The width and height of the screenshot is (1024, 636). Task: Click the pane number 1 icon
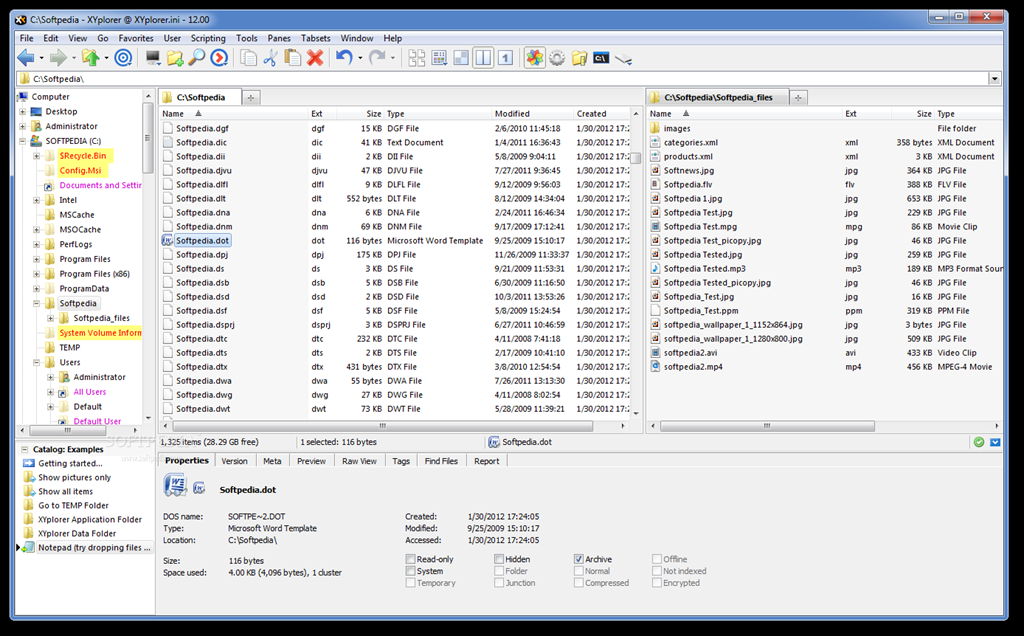(505, 58)
